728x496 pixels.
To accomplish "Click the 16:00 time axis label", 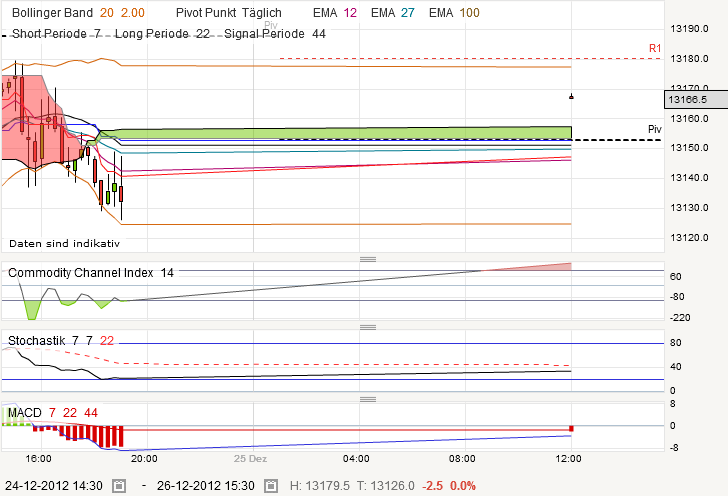I will [39, 459].
